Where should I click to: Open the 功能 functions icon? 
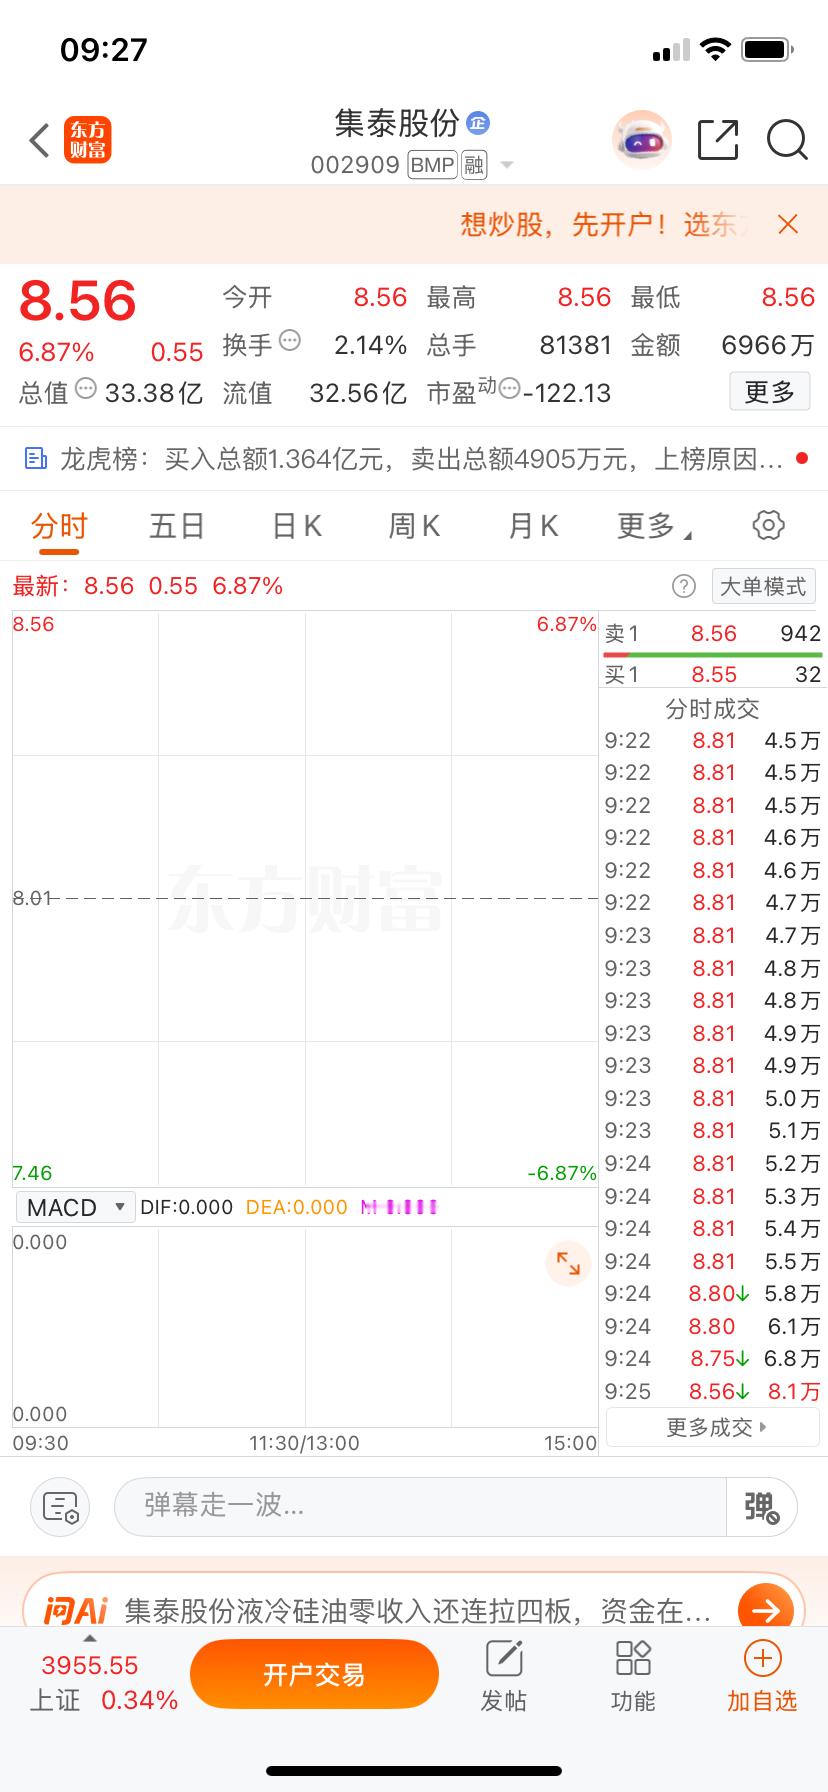click(x=633, y=1676)
